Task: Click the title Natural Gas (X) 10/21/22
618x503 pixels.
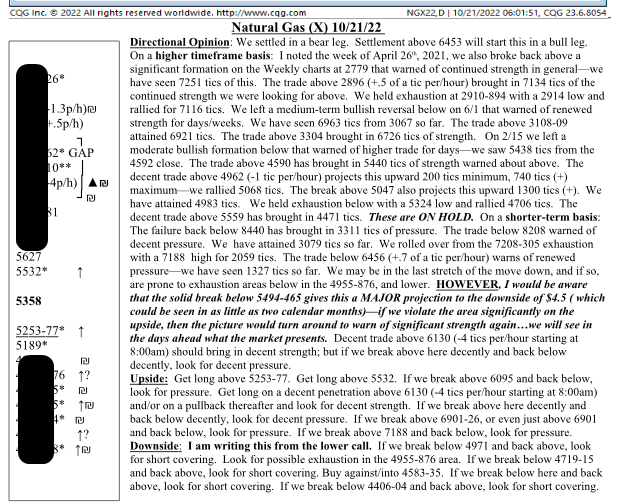Action: pyautogui.click(x=307, y=28)
